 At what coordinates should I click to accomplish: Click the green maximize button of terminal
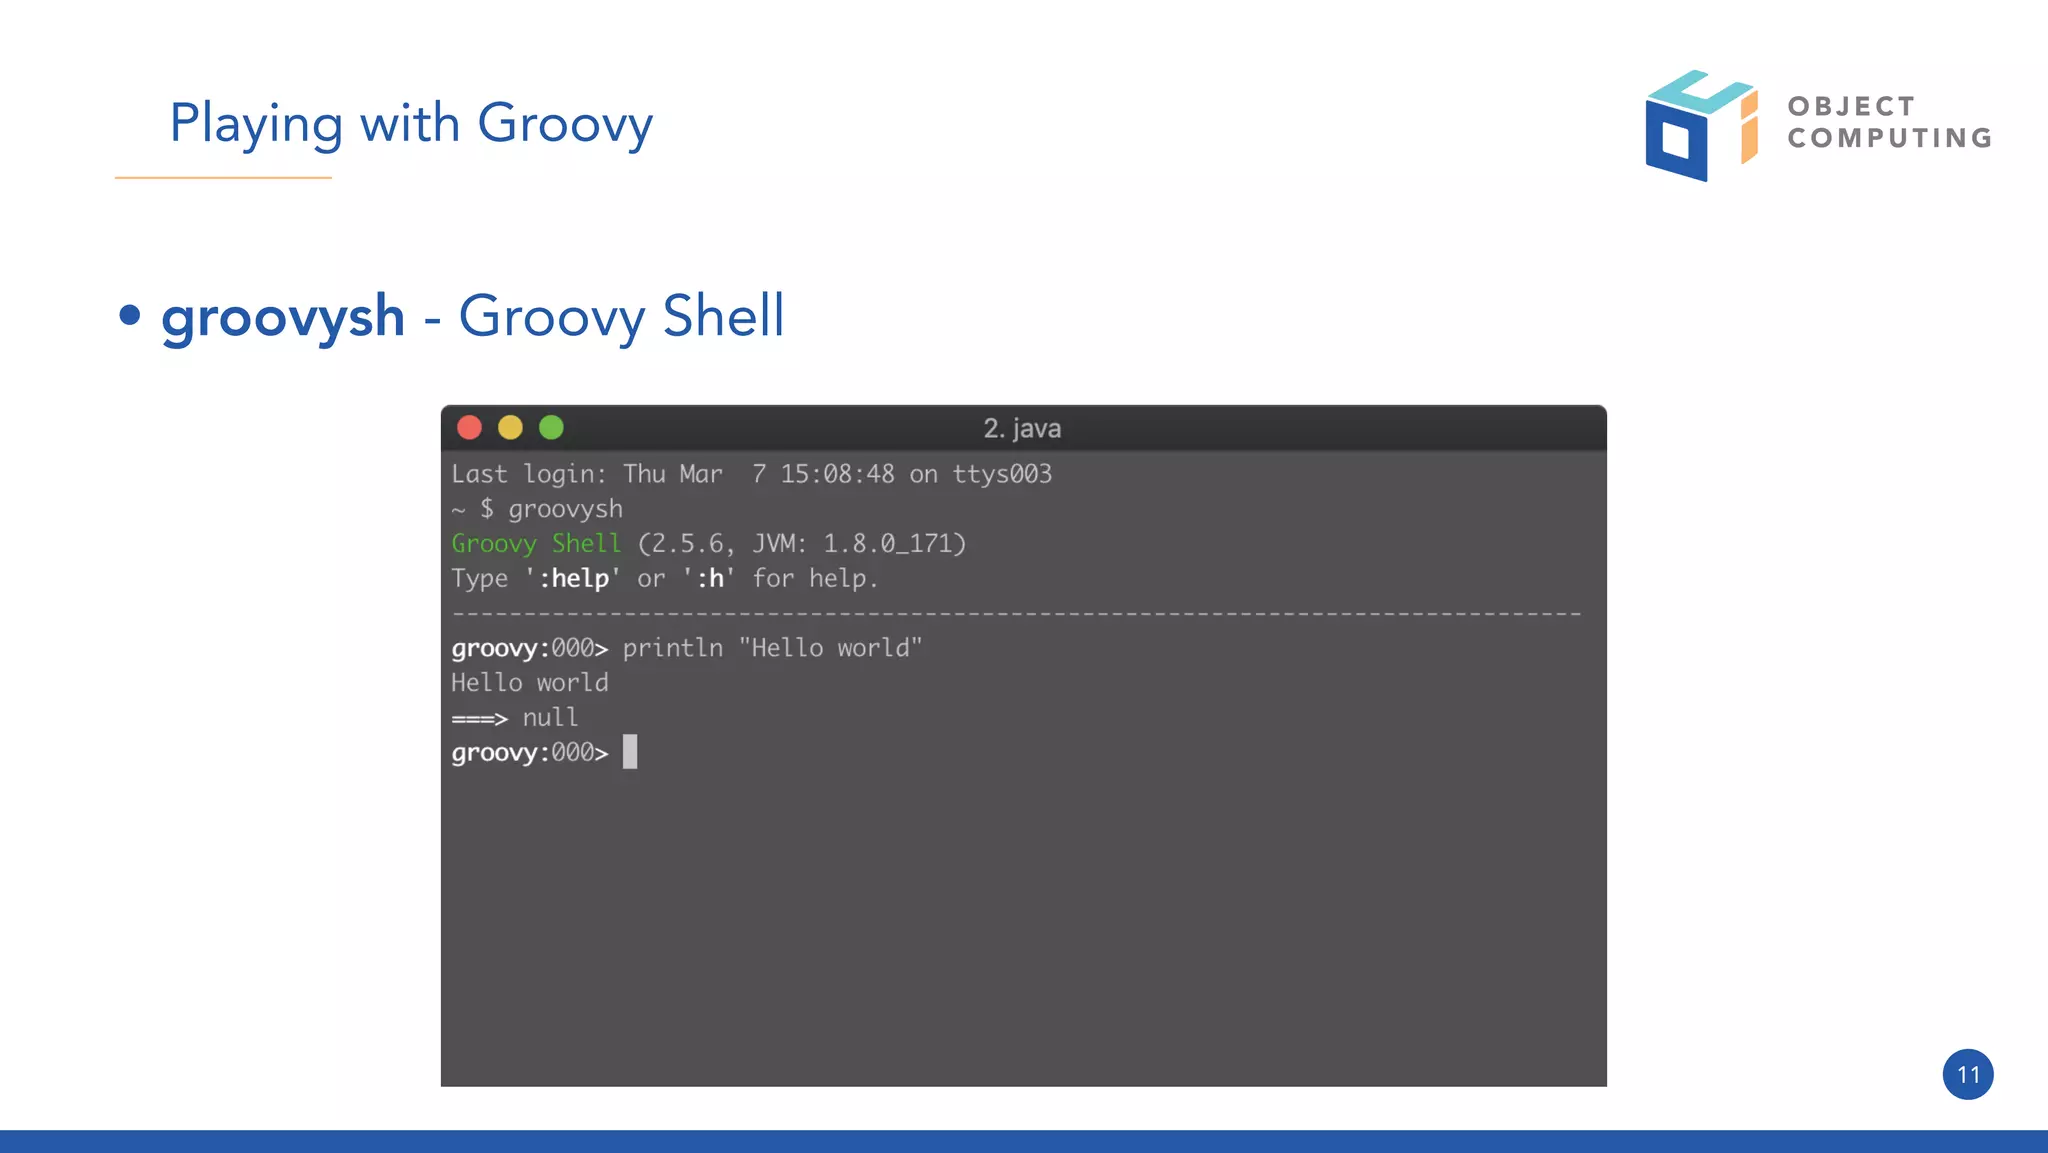pyautogui.click(x=551, y=428)
